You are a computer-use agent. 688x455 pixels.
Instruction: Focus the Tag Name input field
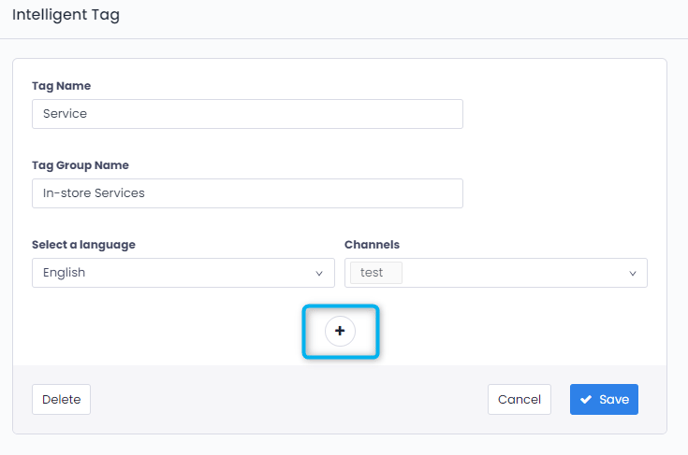[247, 114]
